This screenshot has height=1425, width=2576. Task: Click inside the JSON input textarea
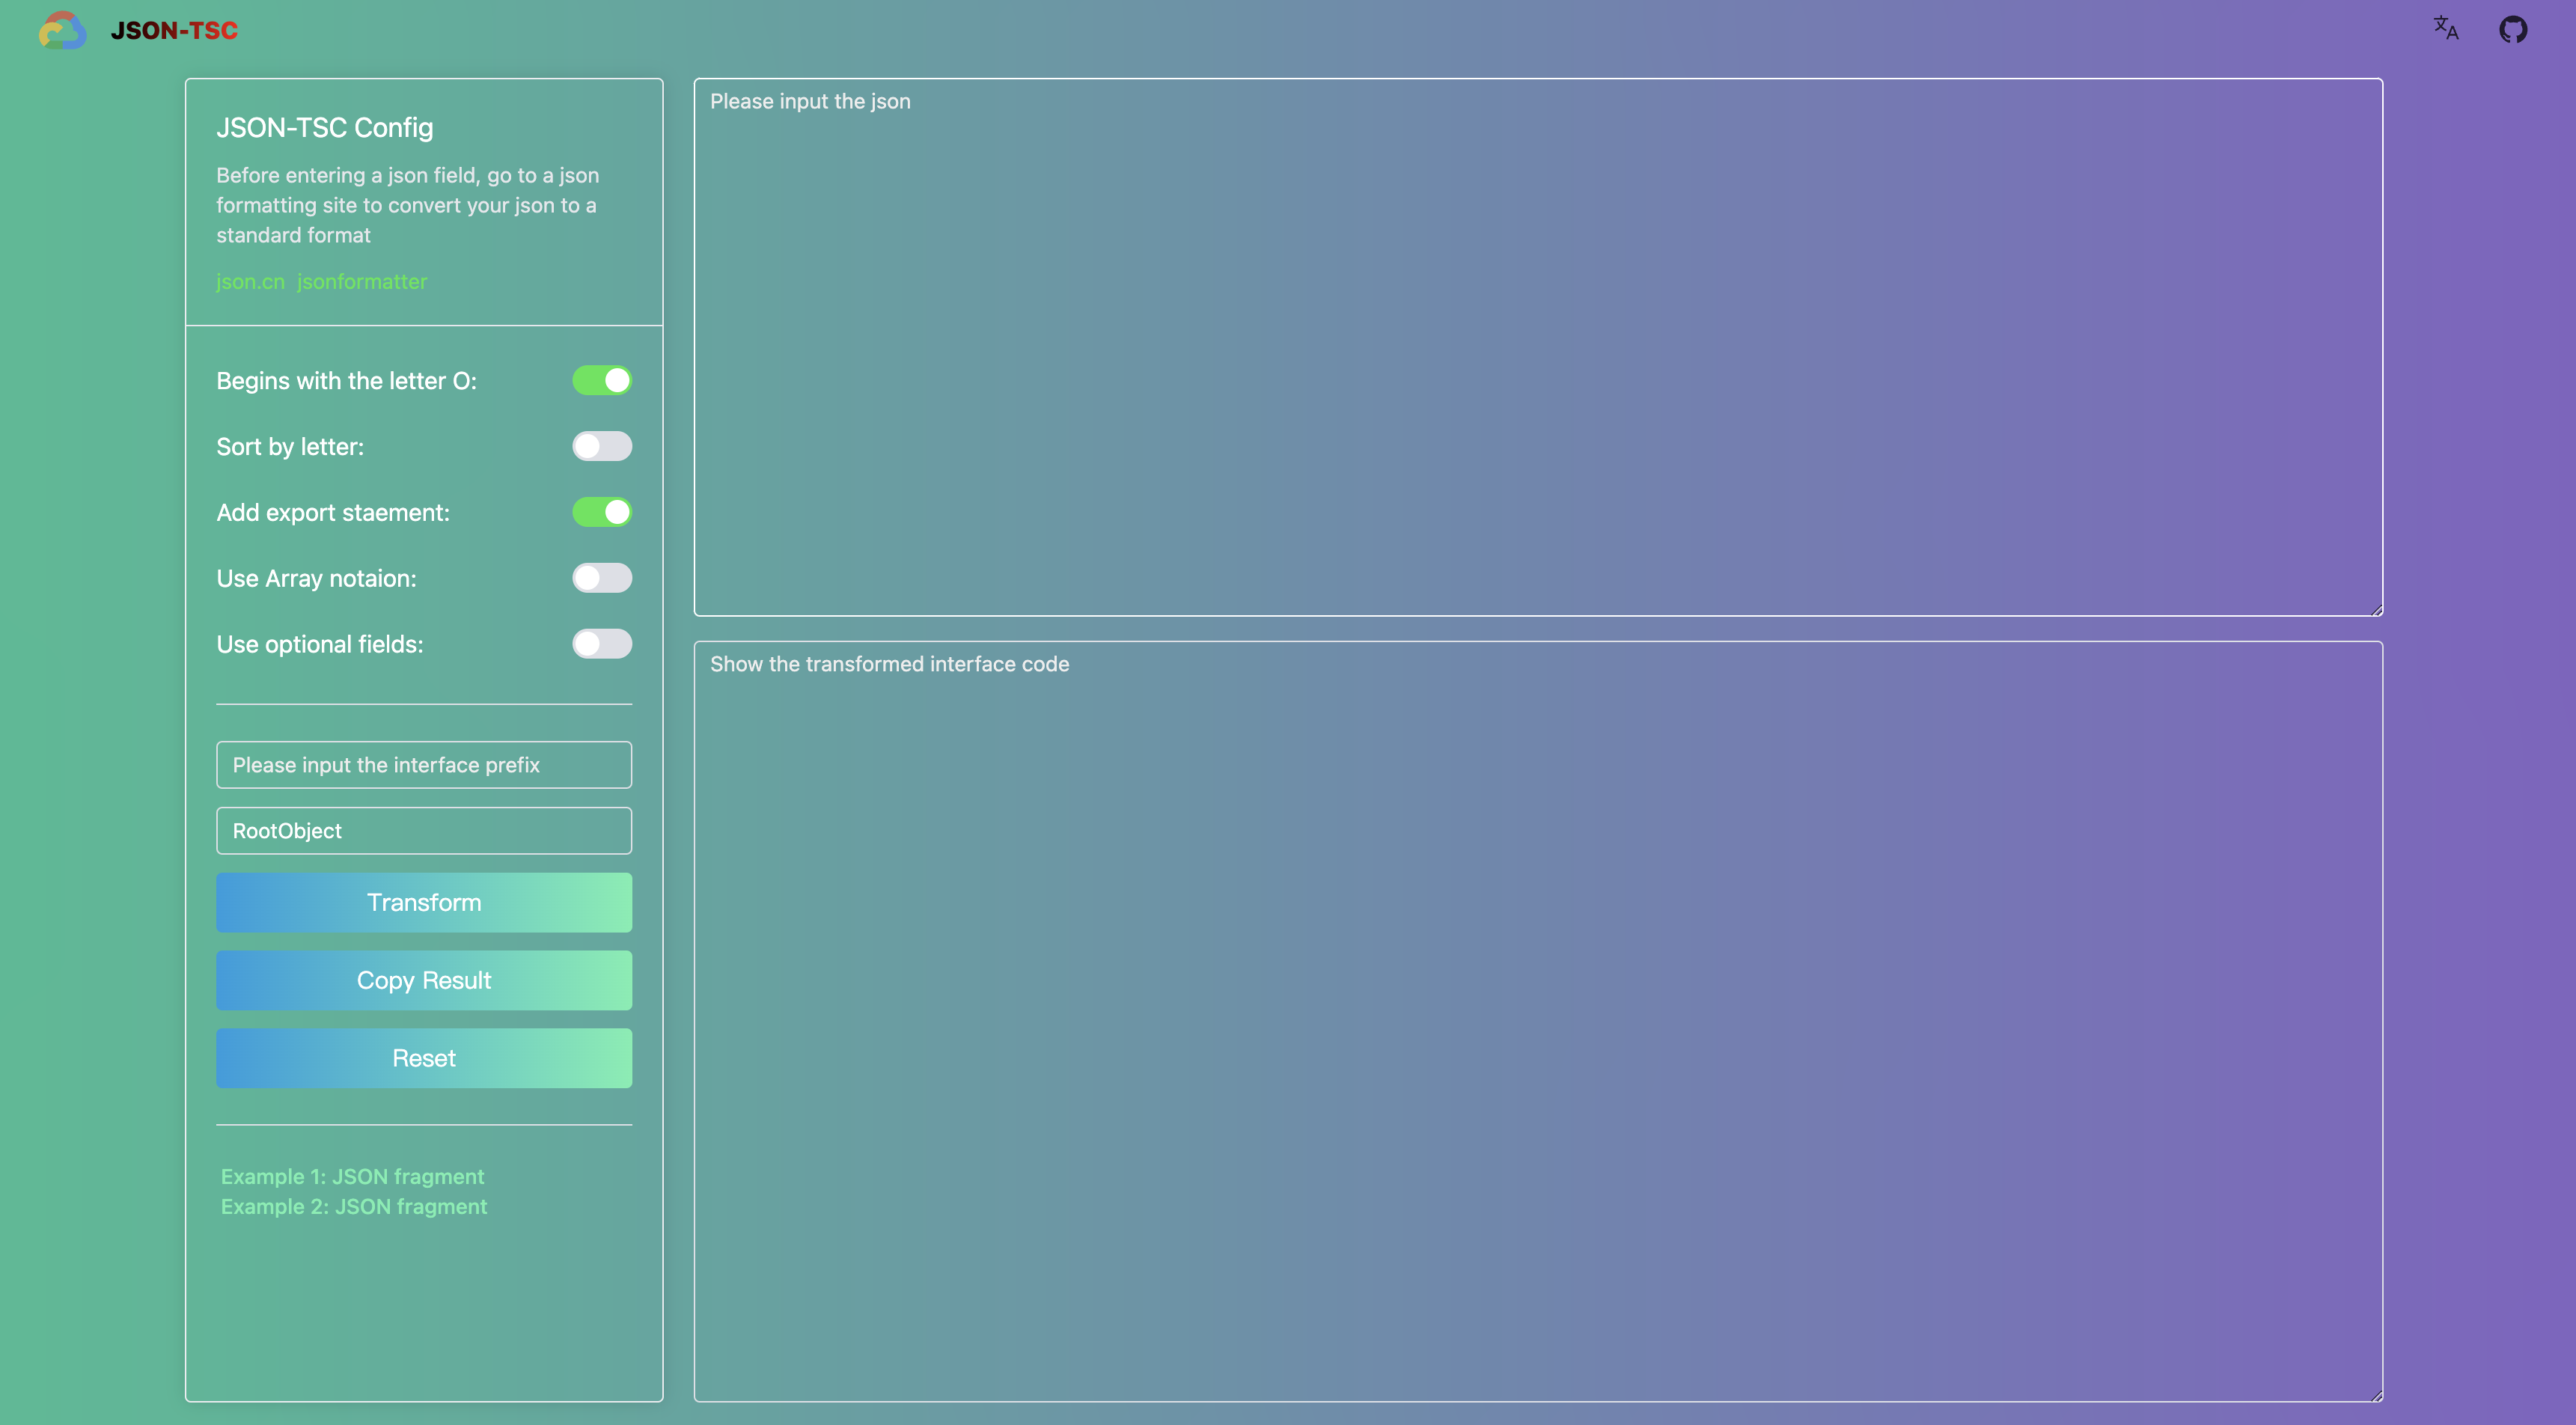pyautogui.click(x=1538, y=347)
